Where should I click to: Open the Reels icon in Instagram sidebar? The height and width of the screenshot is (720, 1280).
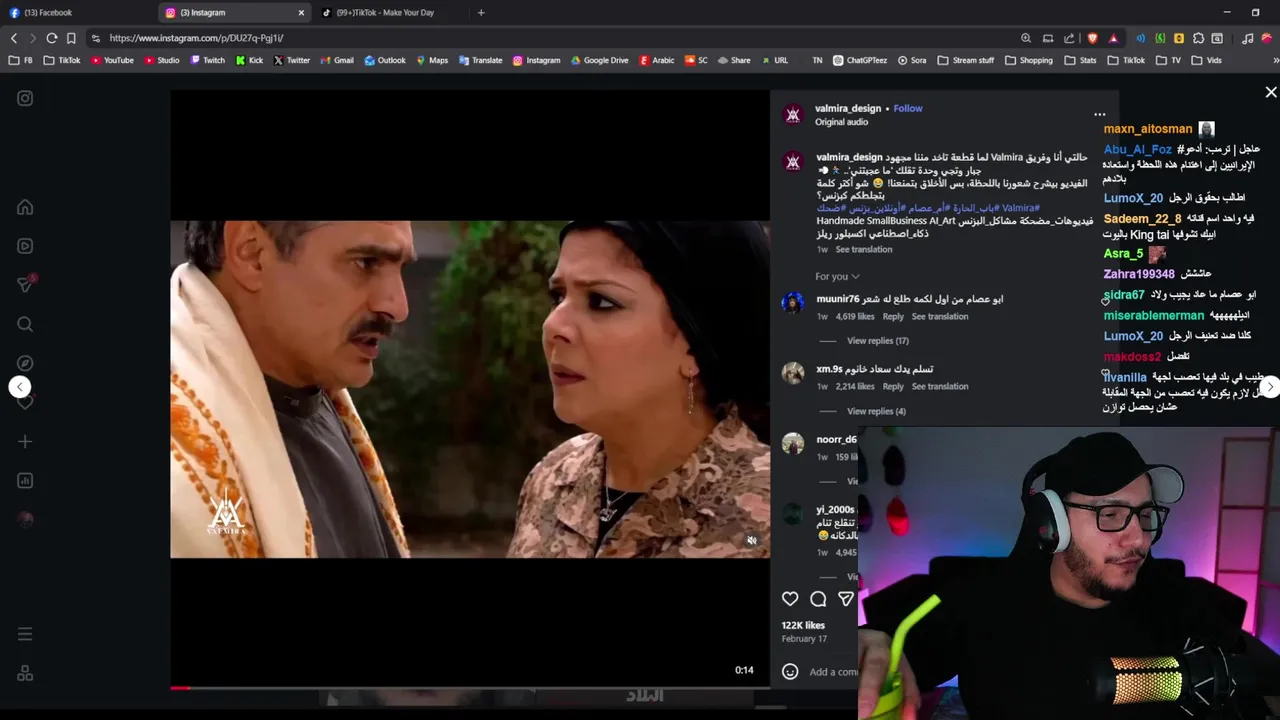pos(25,246)
